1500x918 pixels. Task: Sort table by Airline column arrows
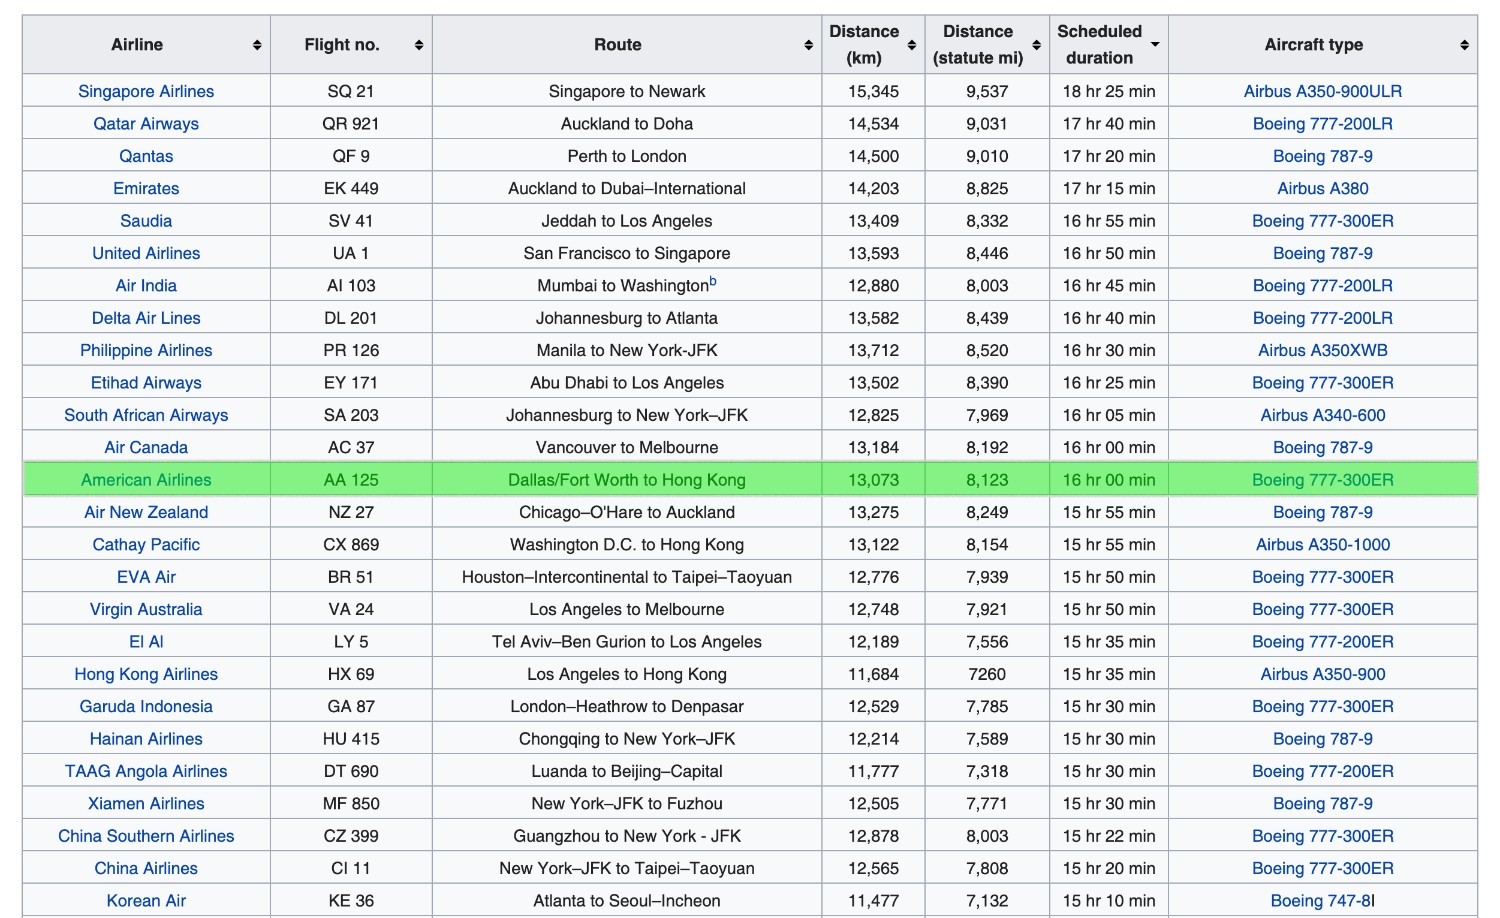[x=257, y=45]
